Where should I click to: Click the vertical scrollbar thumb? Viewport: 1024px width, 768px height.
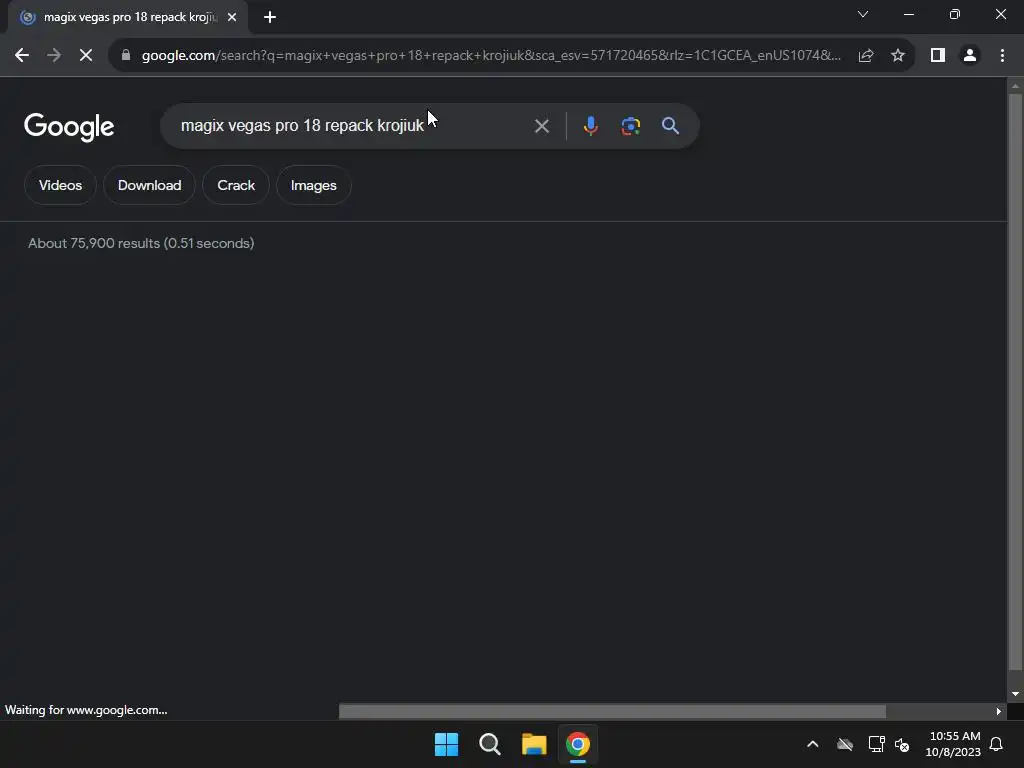(x=1015, y=382)
